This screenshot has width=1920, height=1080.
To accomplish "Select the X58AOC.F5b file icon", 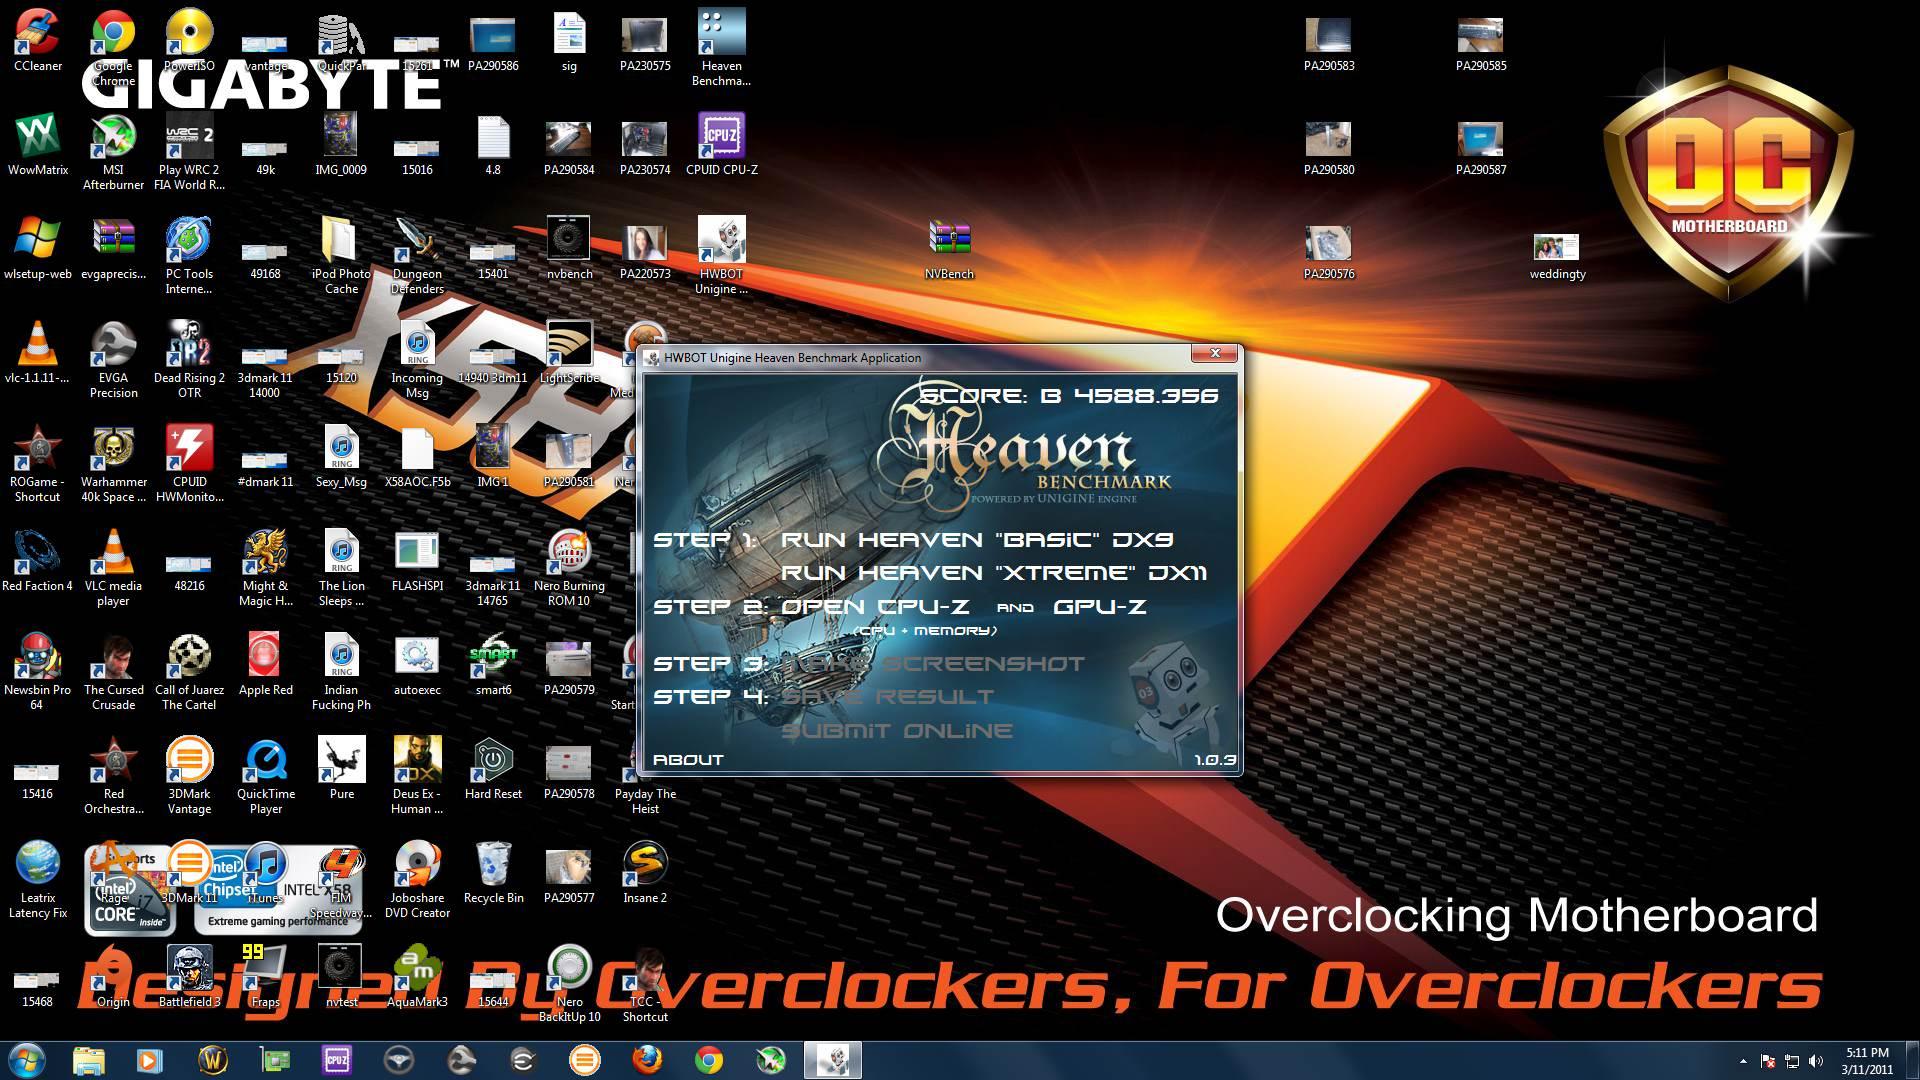I will click(417, 457).
